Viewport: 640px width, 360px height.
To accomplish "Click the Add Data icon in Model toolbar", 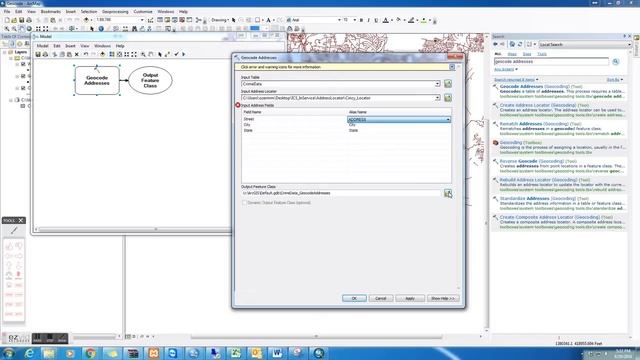I will [x=102, y=54].
